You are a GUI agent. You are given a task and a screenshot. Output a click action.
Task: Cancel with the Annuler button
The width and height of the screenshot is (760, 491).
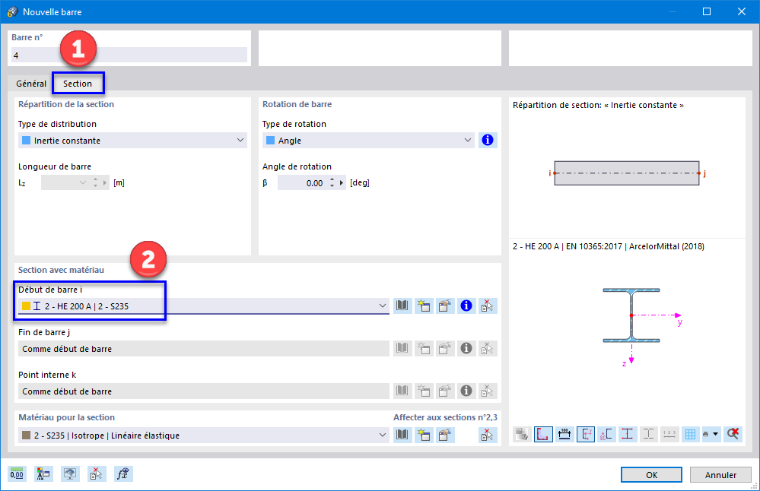[721, 475]
